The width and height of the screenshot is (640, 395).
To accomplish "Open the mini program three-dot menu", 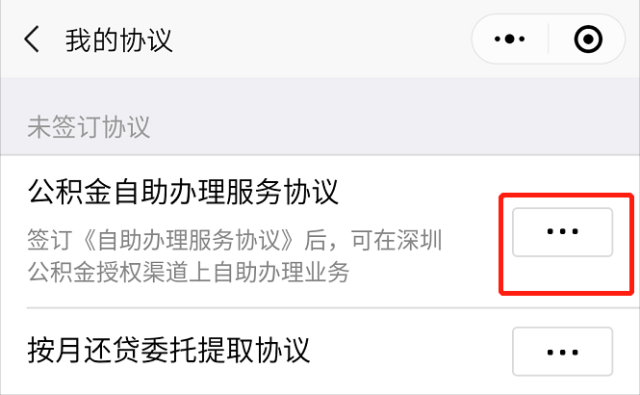I will [x=509, y=39].
